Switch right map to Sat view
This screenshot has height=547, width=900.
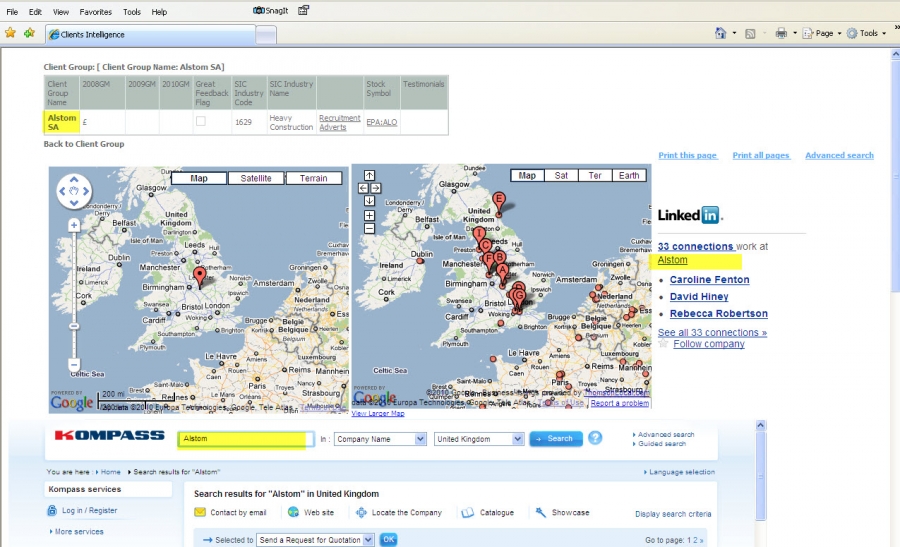(x=561, y=176)
